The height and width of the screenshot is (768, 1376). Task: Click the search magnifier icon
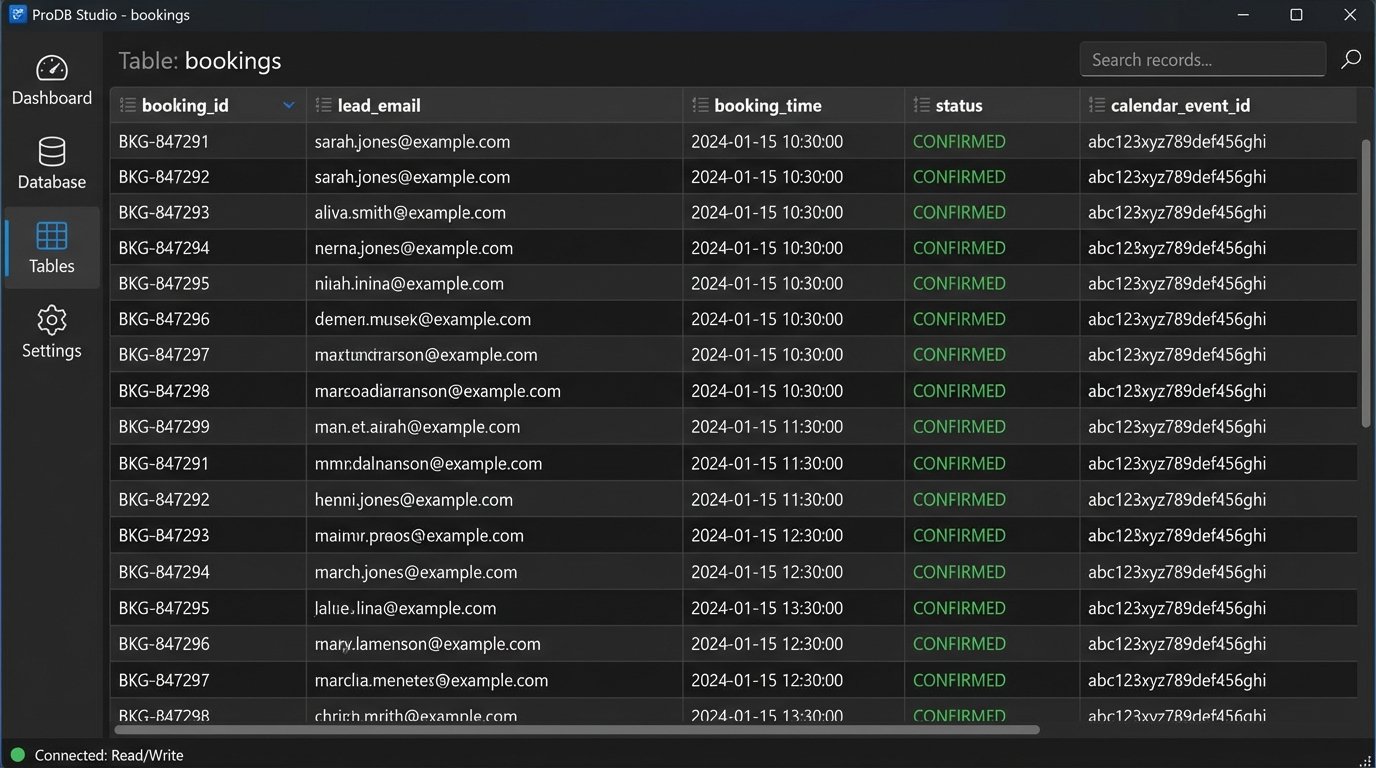(1350, 59)
